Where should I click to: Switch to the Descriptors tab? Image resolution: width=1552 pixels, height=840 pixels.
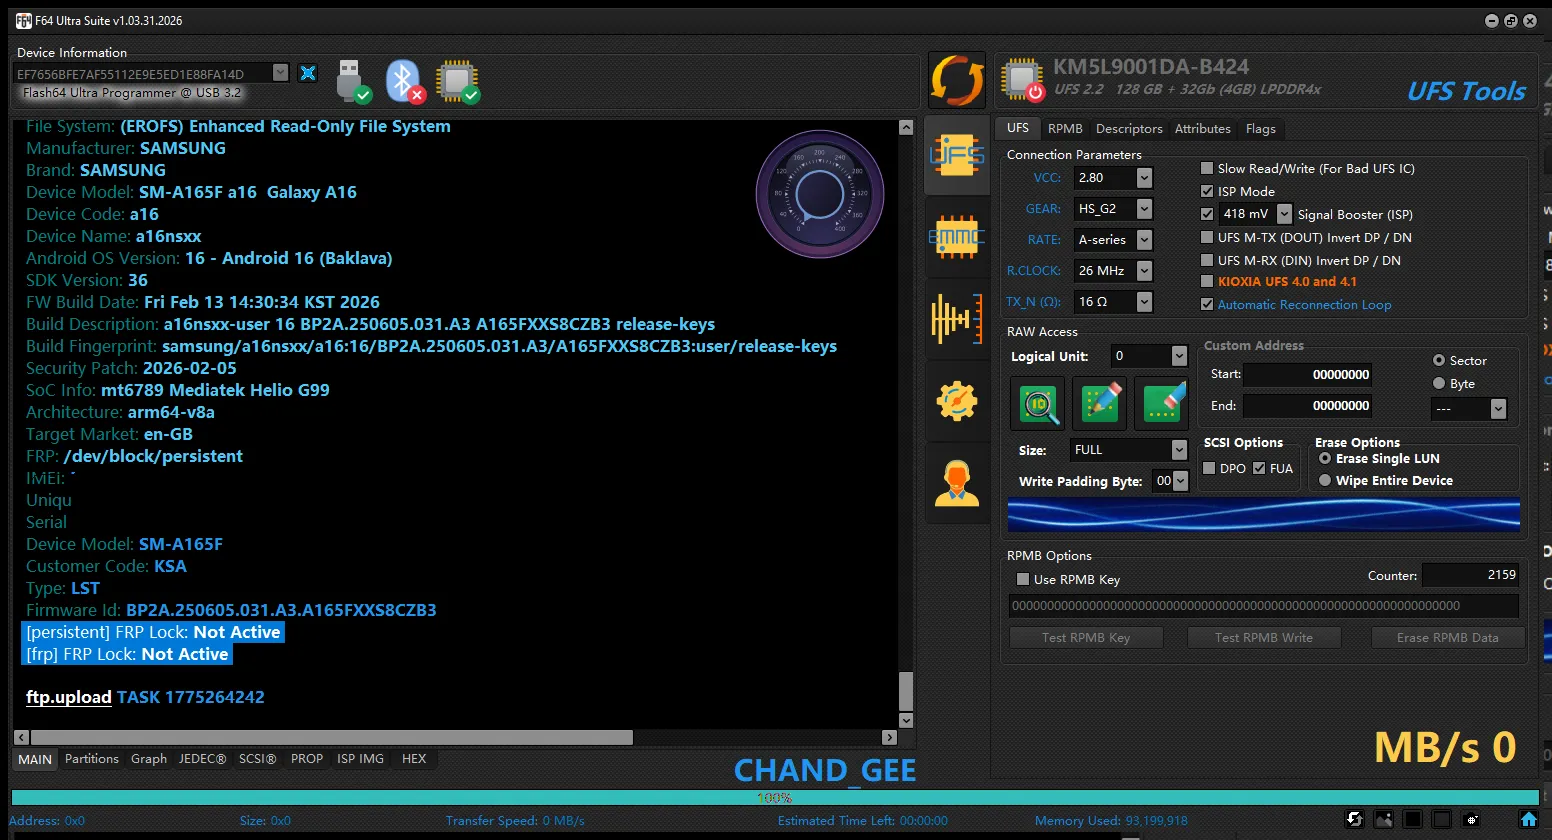pos(1128,129)
